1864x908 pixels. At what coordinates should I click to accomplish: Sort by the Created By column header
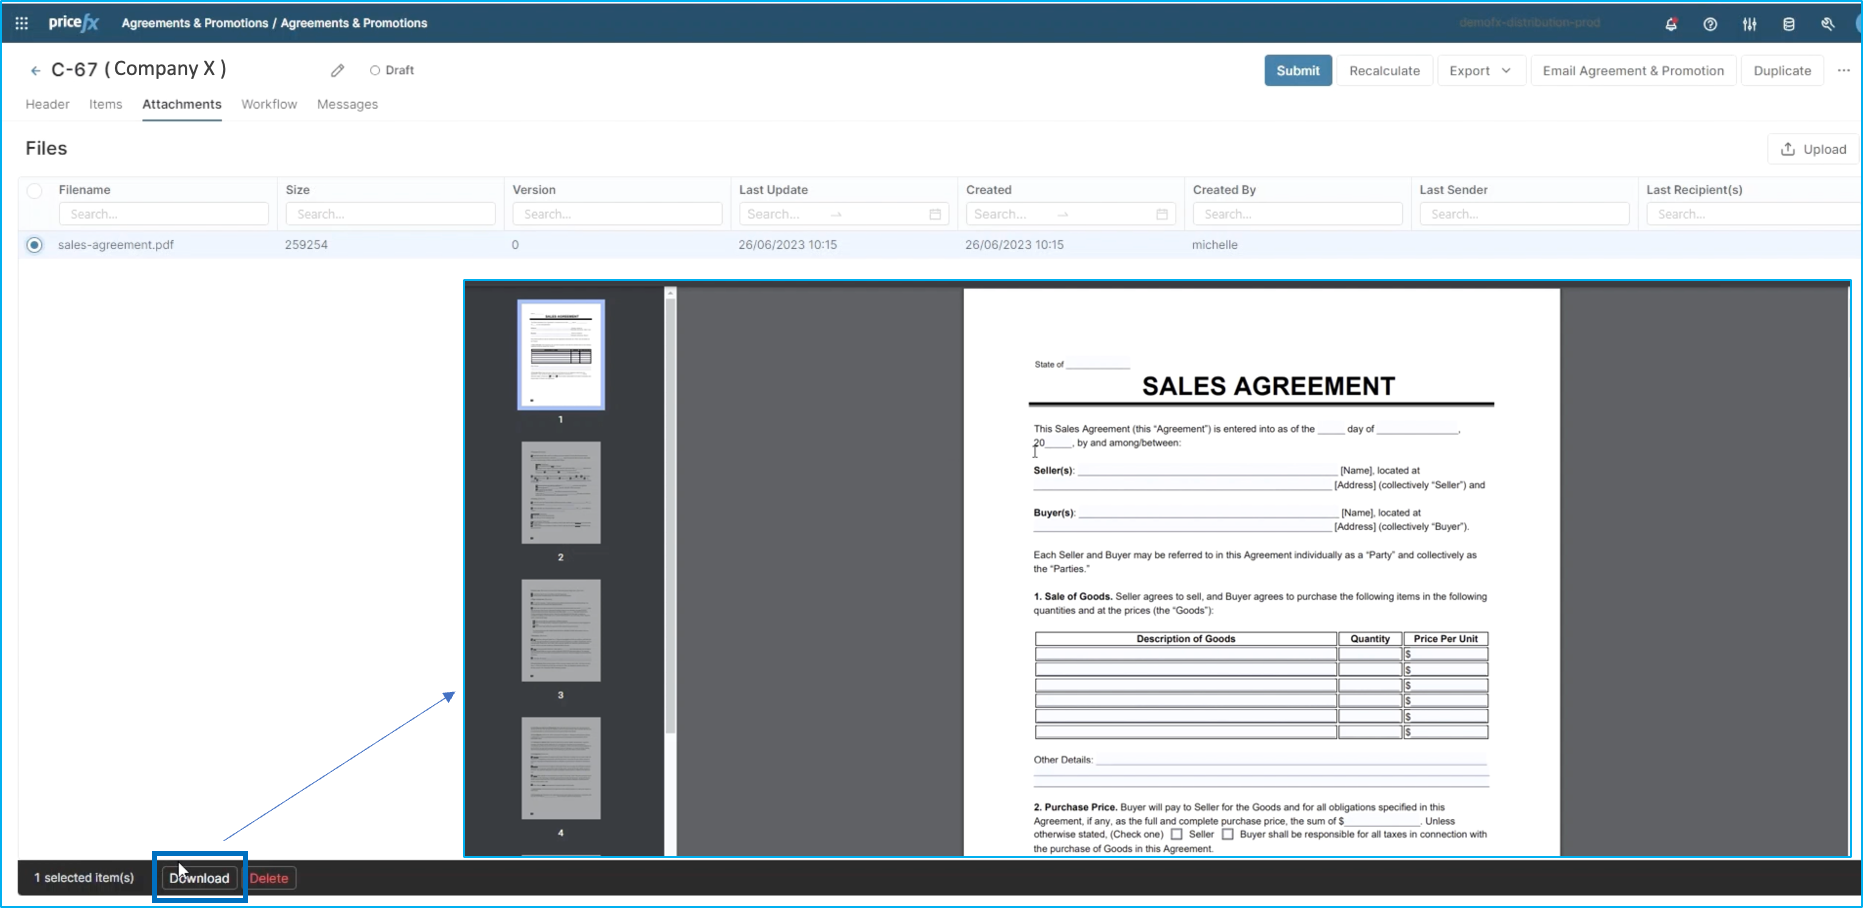[x=1224, y=190]
